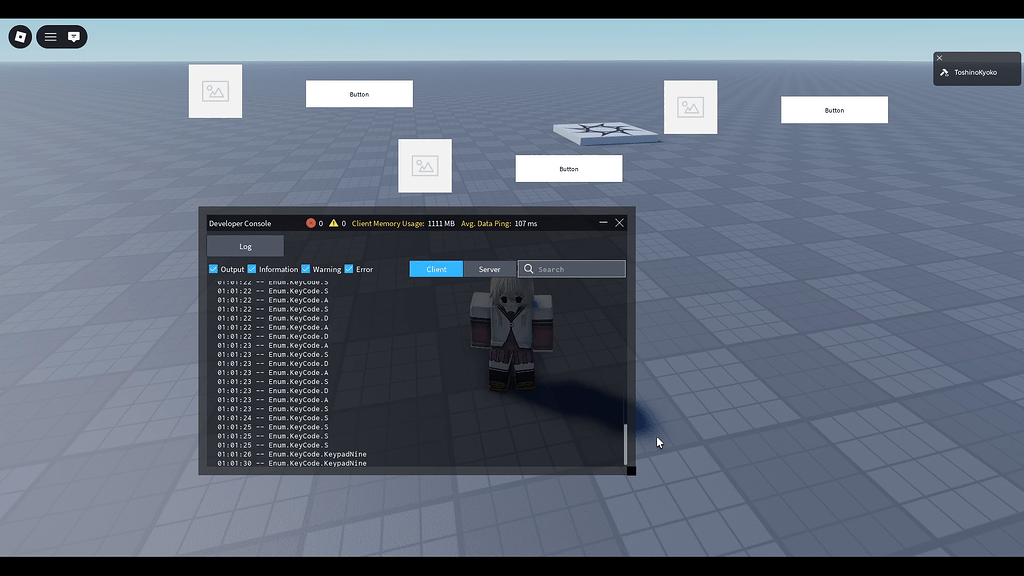
Task: Click the magnifier search icon
Action: tap(529, 269)
